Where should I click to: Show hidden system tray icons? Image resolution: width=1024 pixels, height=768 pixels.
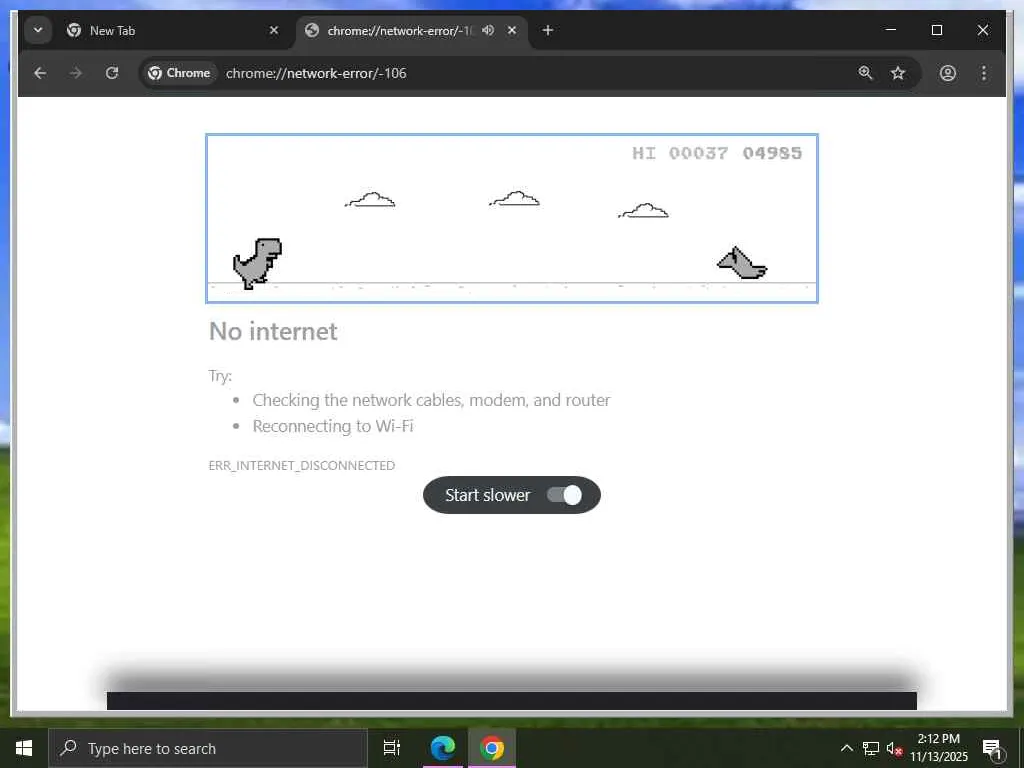[x=846, y=748]
